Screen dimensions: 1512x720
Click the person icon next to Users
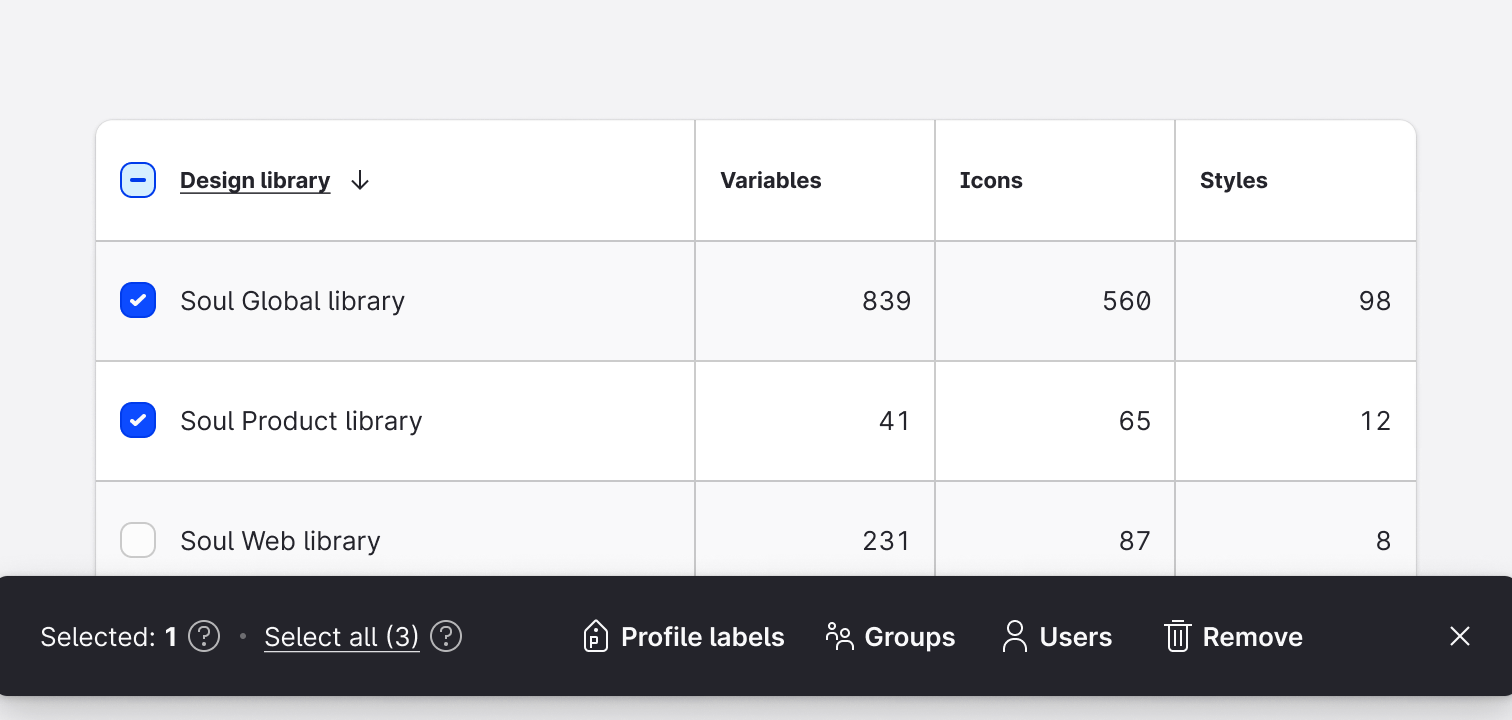[x=1016, y=636]
